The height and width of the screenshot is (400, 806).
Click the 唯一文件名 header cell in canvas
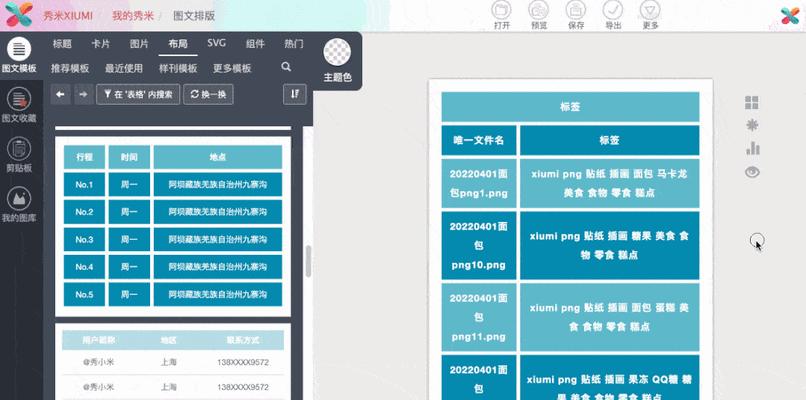pyautogui.click(x=479, y=140)
